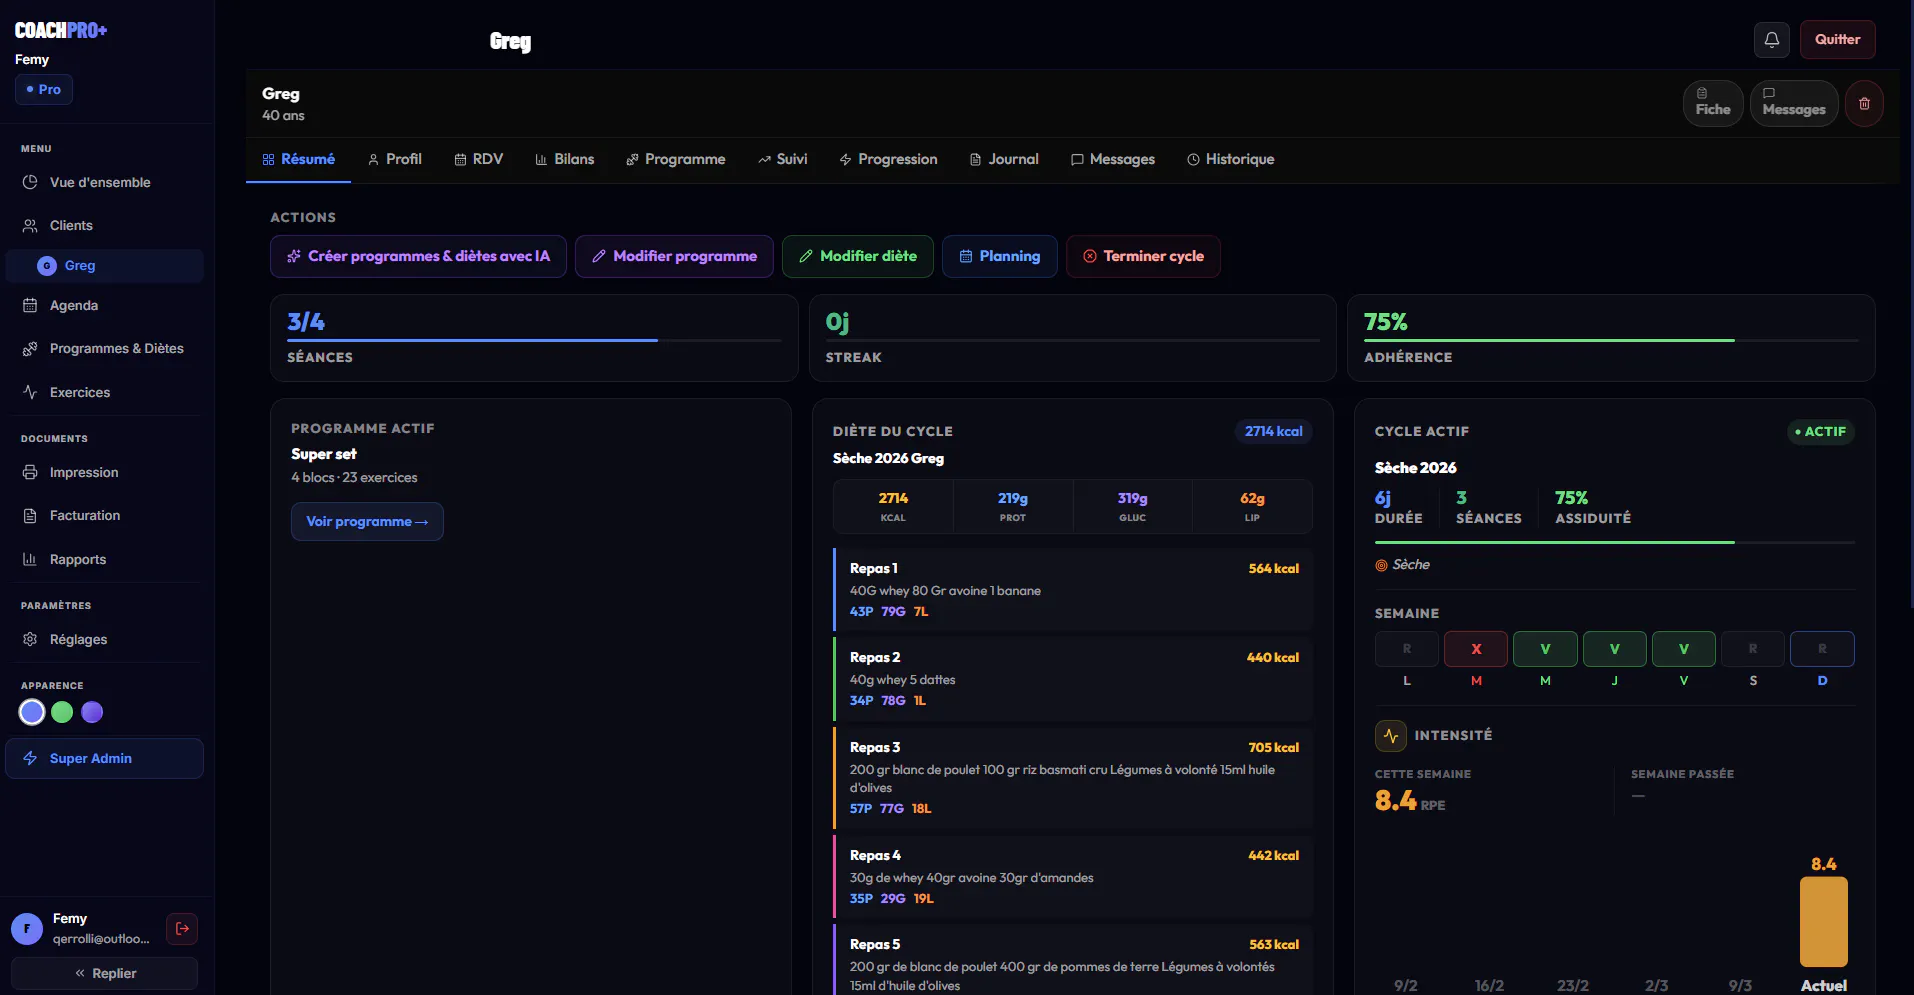Open the Programme tab
Image resolution: width=1914 pixels, height=995 pixels.
[675, 159]
